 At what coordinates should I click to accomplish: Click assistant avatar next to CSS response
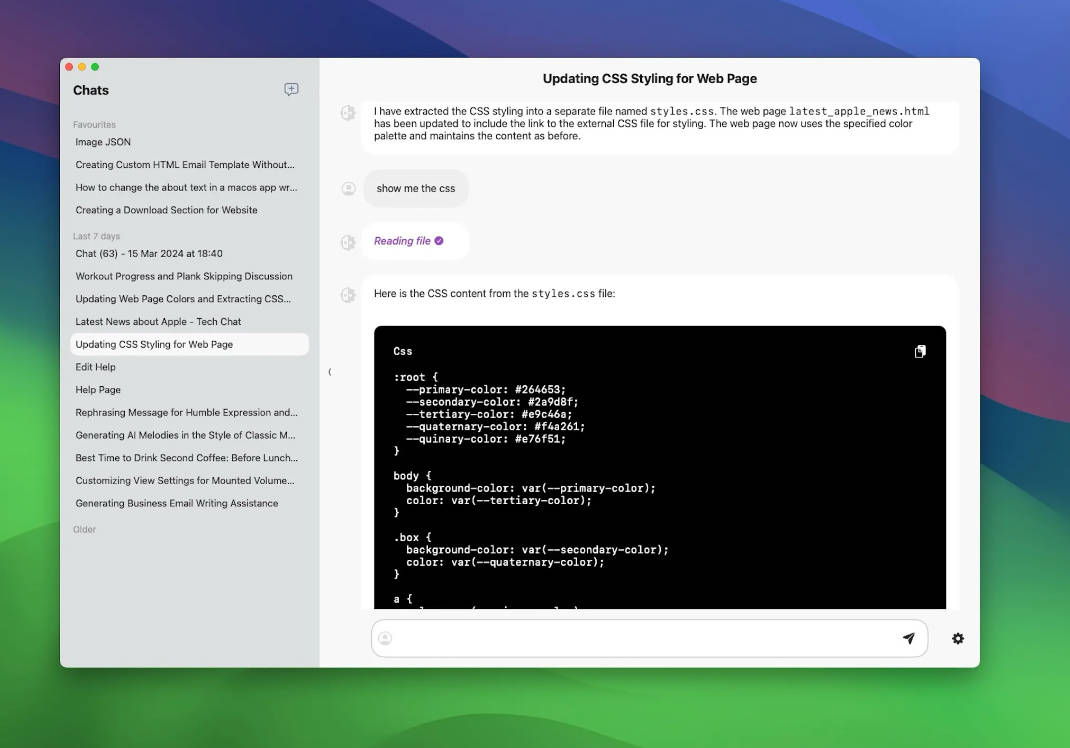point(348,294)
